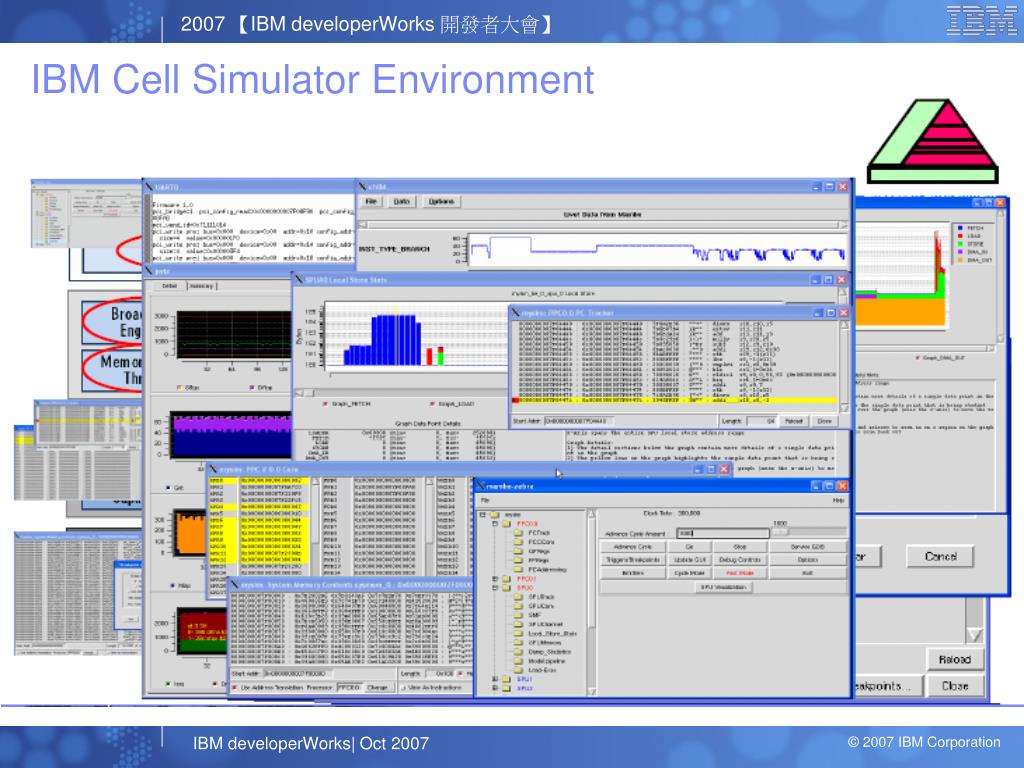Click X icon of PC Tracker window title

[x=516, y=313]
